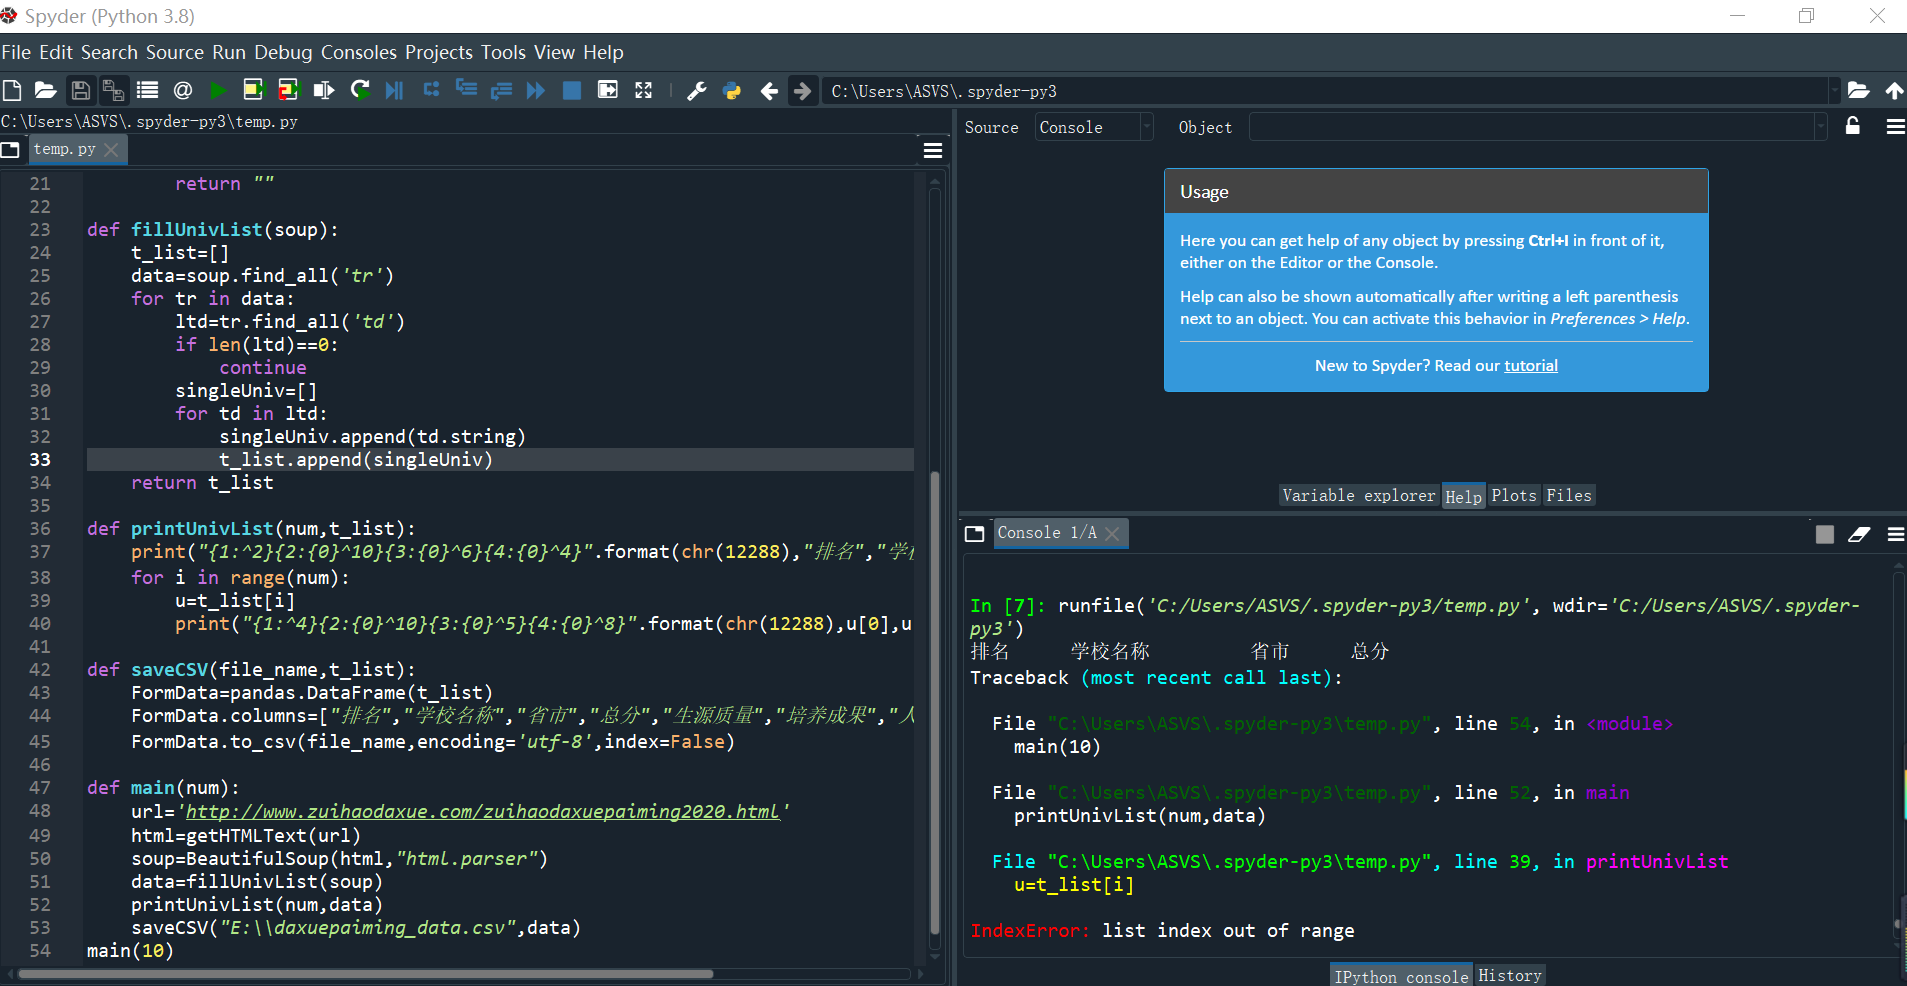Screen dimensions: 1907x986
Task: Stop debugging with the blue square
Action: (572, 91)
